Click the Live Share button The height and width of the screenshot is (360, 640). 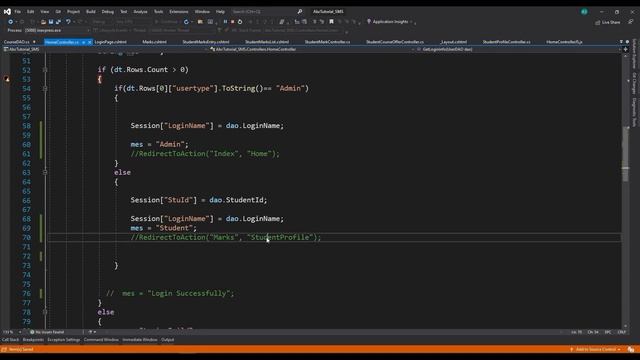(x=607, y=22)
